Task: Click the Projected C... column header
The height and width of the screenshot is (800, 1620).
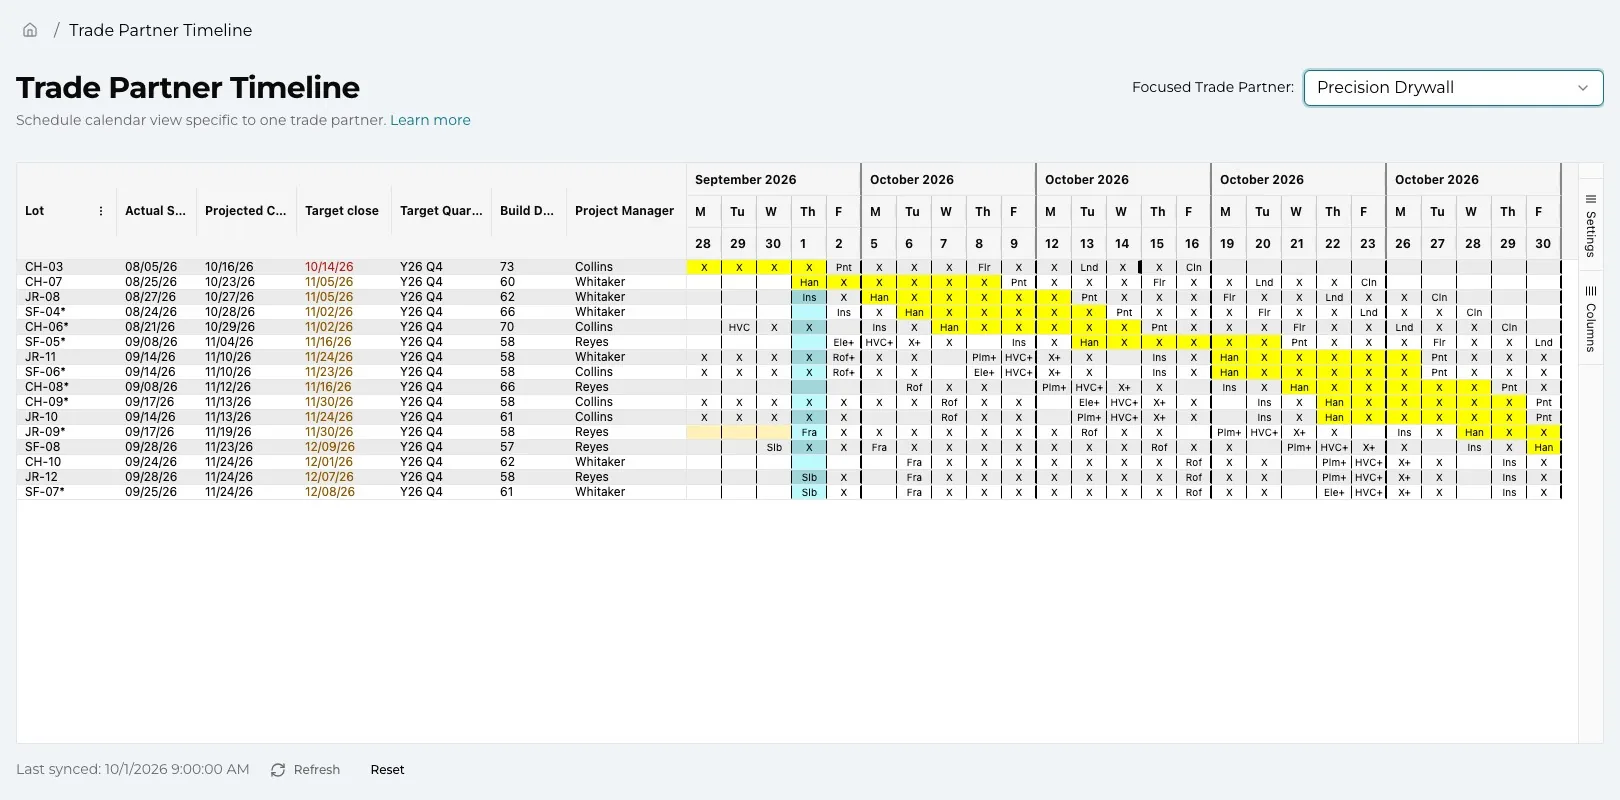Action: (245, 211)
